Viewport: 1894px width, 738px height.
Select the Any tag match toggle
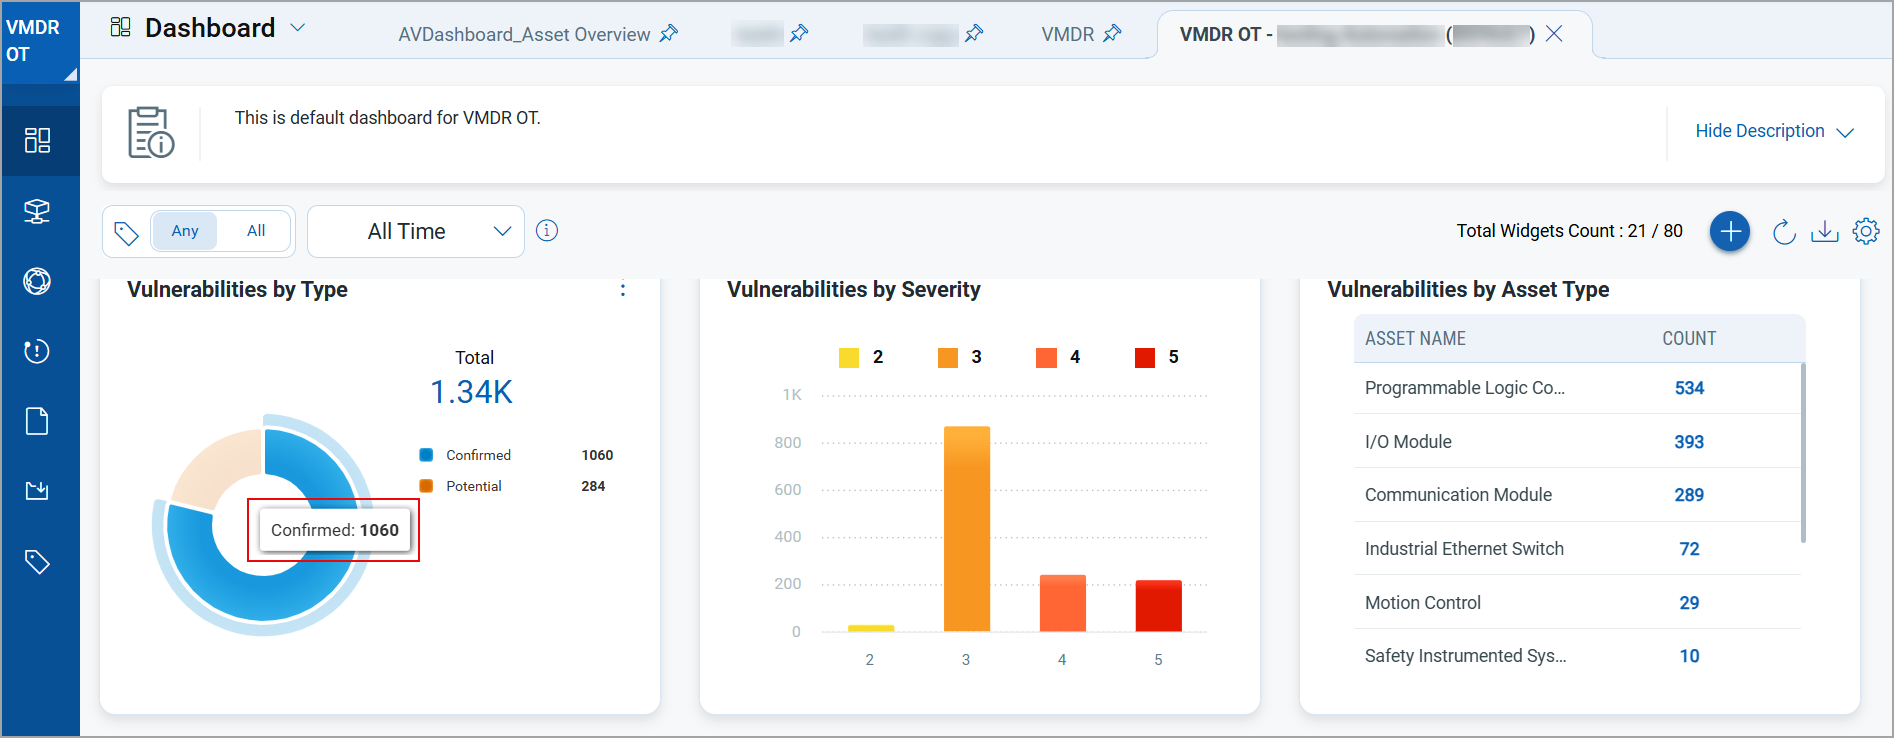pos(185,231)
